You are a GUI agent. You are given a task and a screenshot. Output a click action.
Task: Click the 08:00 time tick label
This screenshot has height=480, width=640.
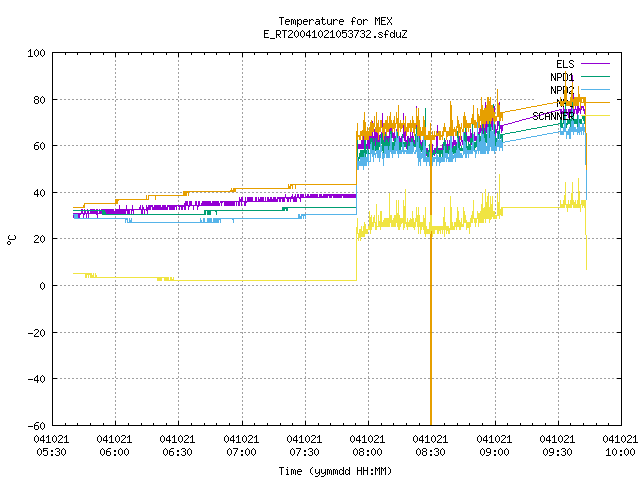click(x=367, y=452)
